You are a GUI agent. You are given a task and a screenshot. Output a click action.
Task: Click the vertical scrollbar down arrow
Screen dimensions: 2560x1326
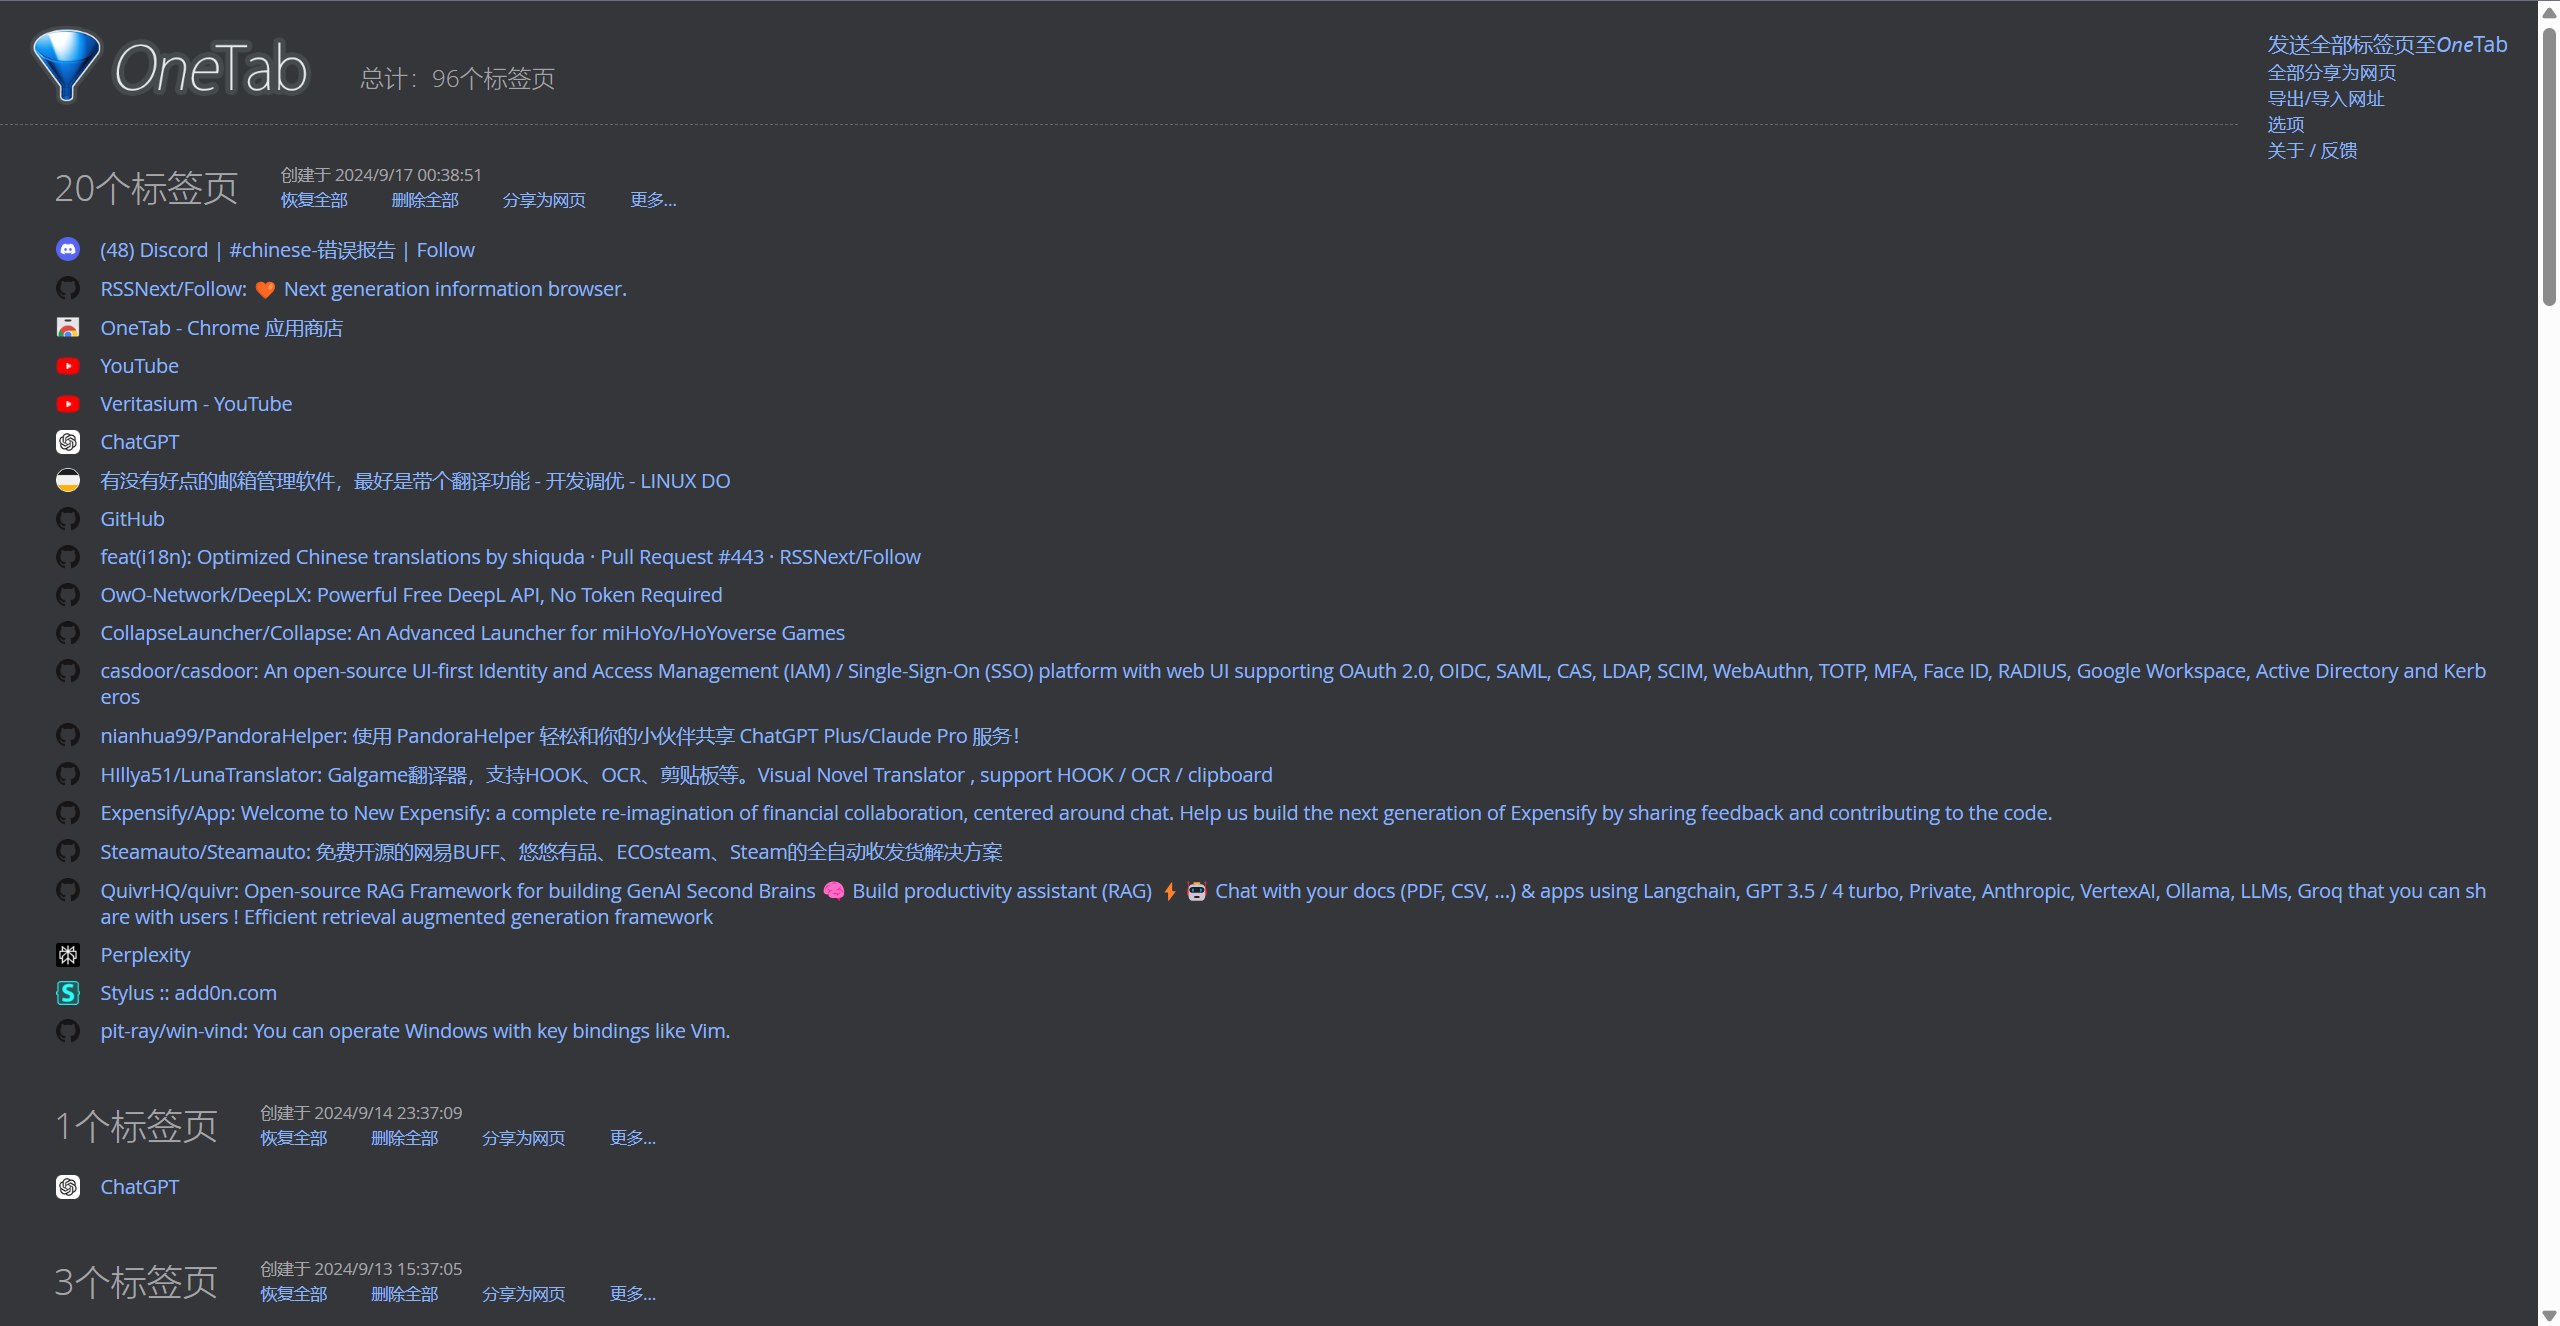[x=2549, y=1316]
